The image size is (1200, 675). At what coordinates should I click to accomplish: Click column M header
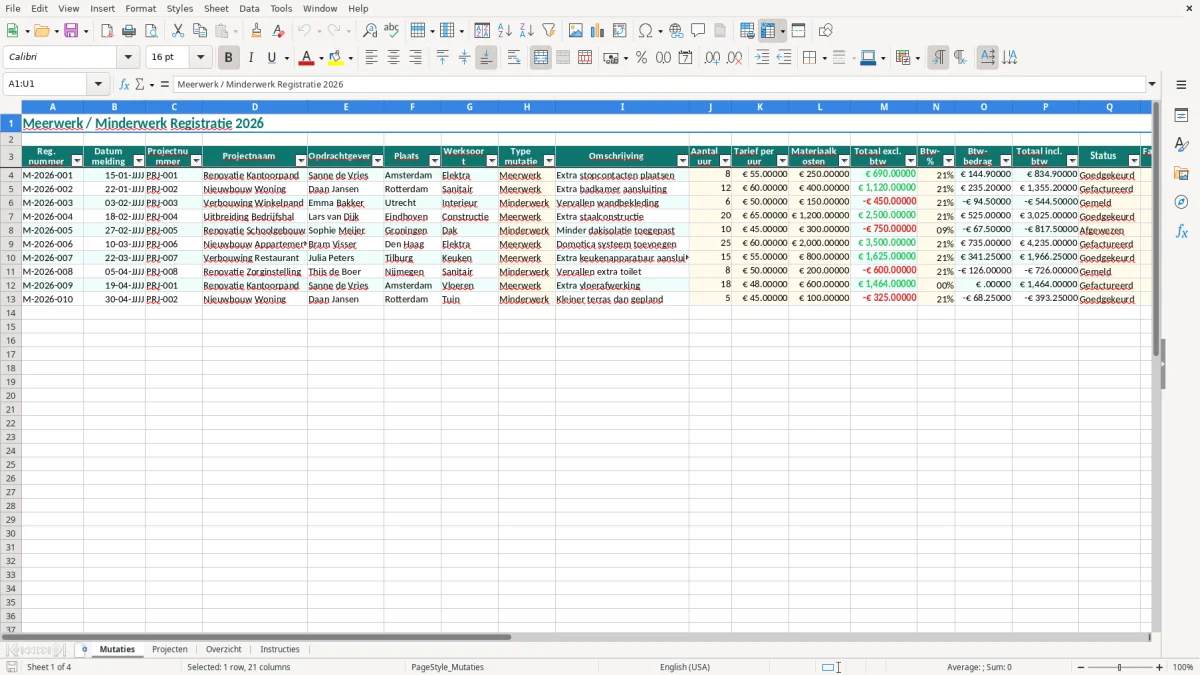(x=884, y=106)
